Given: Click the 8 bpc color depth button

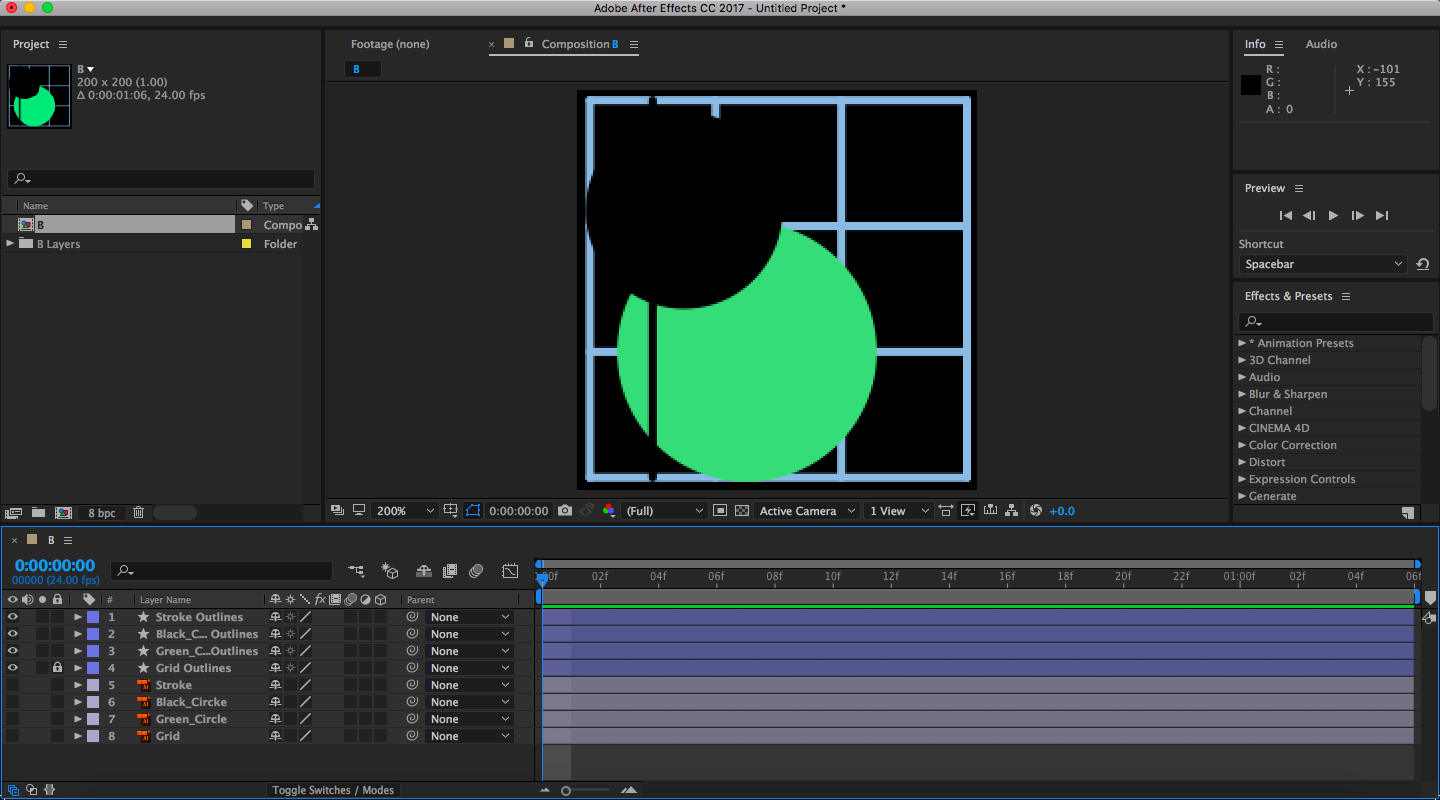Looking at the screenshot, I should (101, 513).
